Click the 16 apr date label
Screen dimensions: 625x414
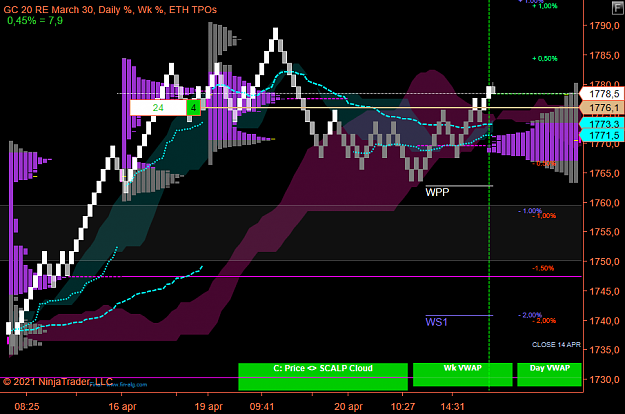pos(122,407)
